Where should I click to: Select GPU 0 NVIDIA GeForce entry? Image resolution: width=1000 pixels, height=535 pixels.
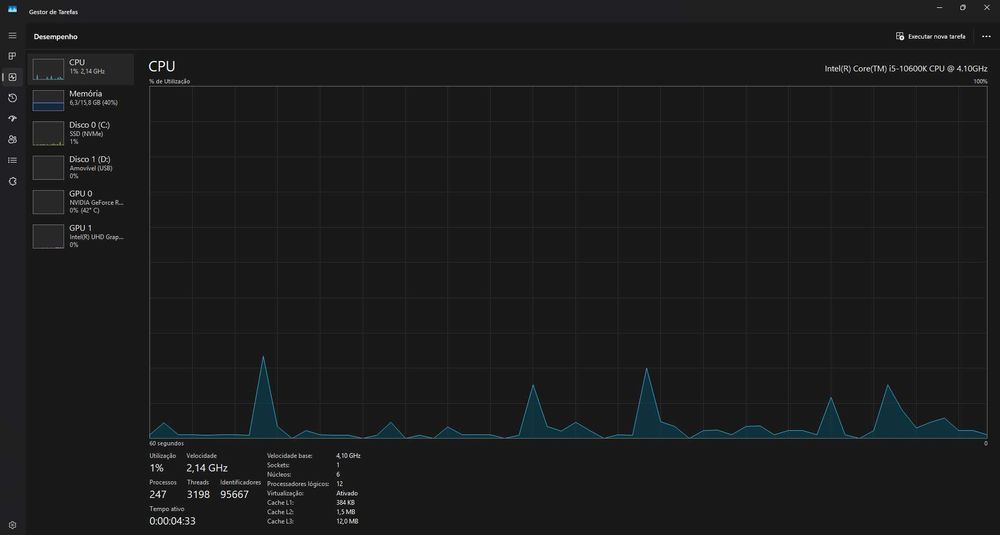click(80, 202)
